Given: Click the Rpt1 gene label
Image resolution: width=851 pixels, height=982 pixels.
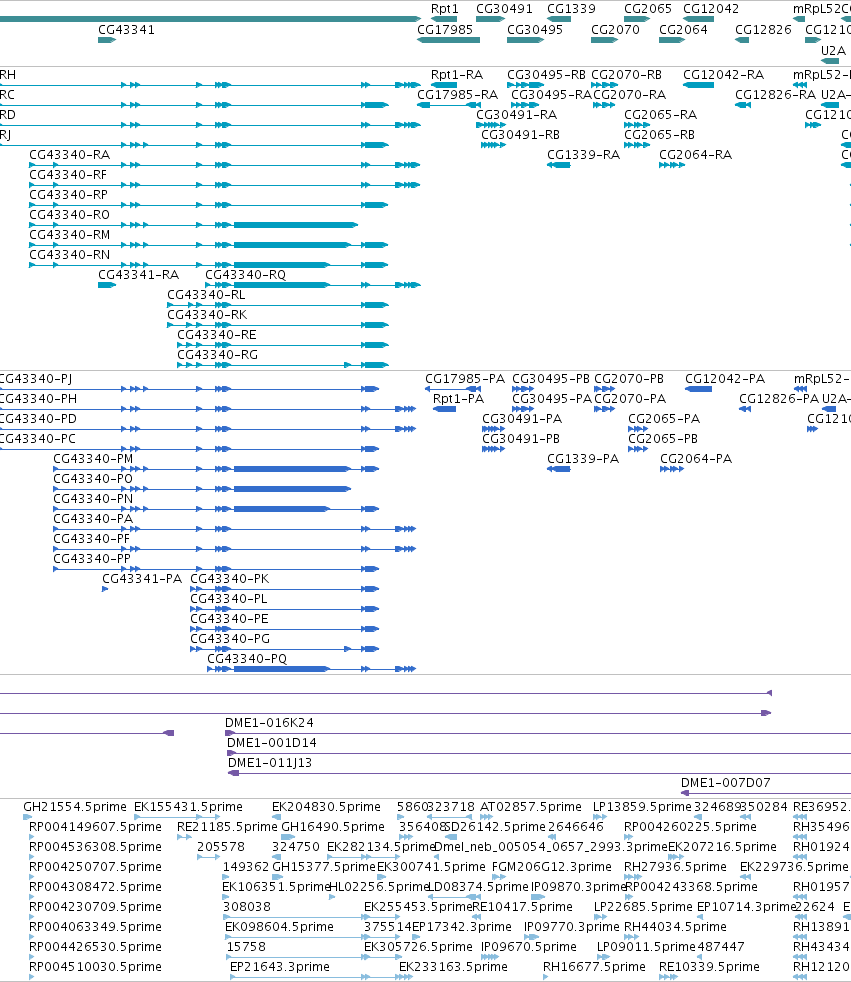Looking at the screenshot, I should tap(445, 9).
